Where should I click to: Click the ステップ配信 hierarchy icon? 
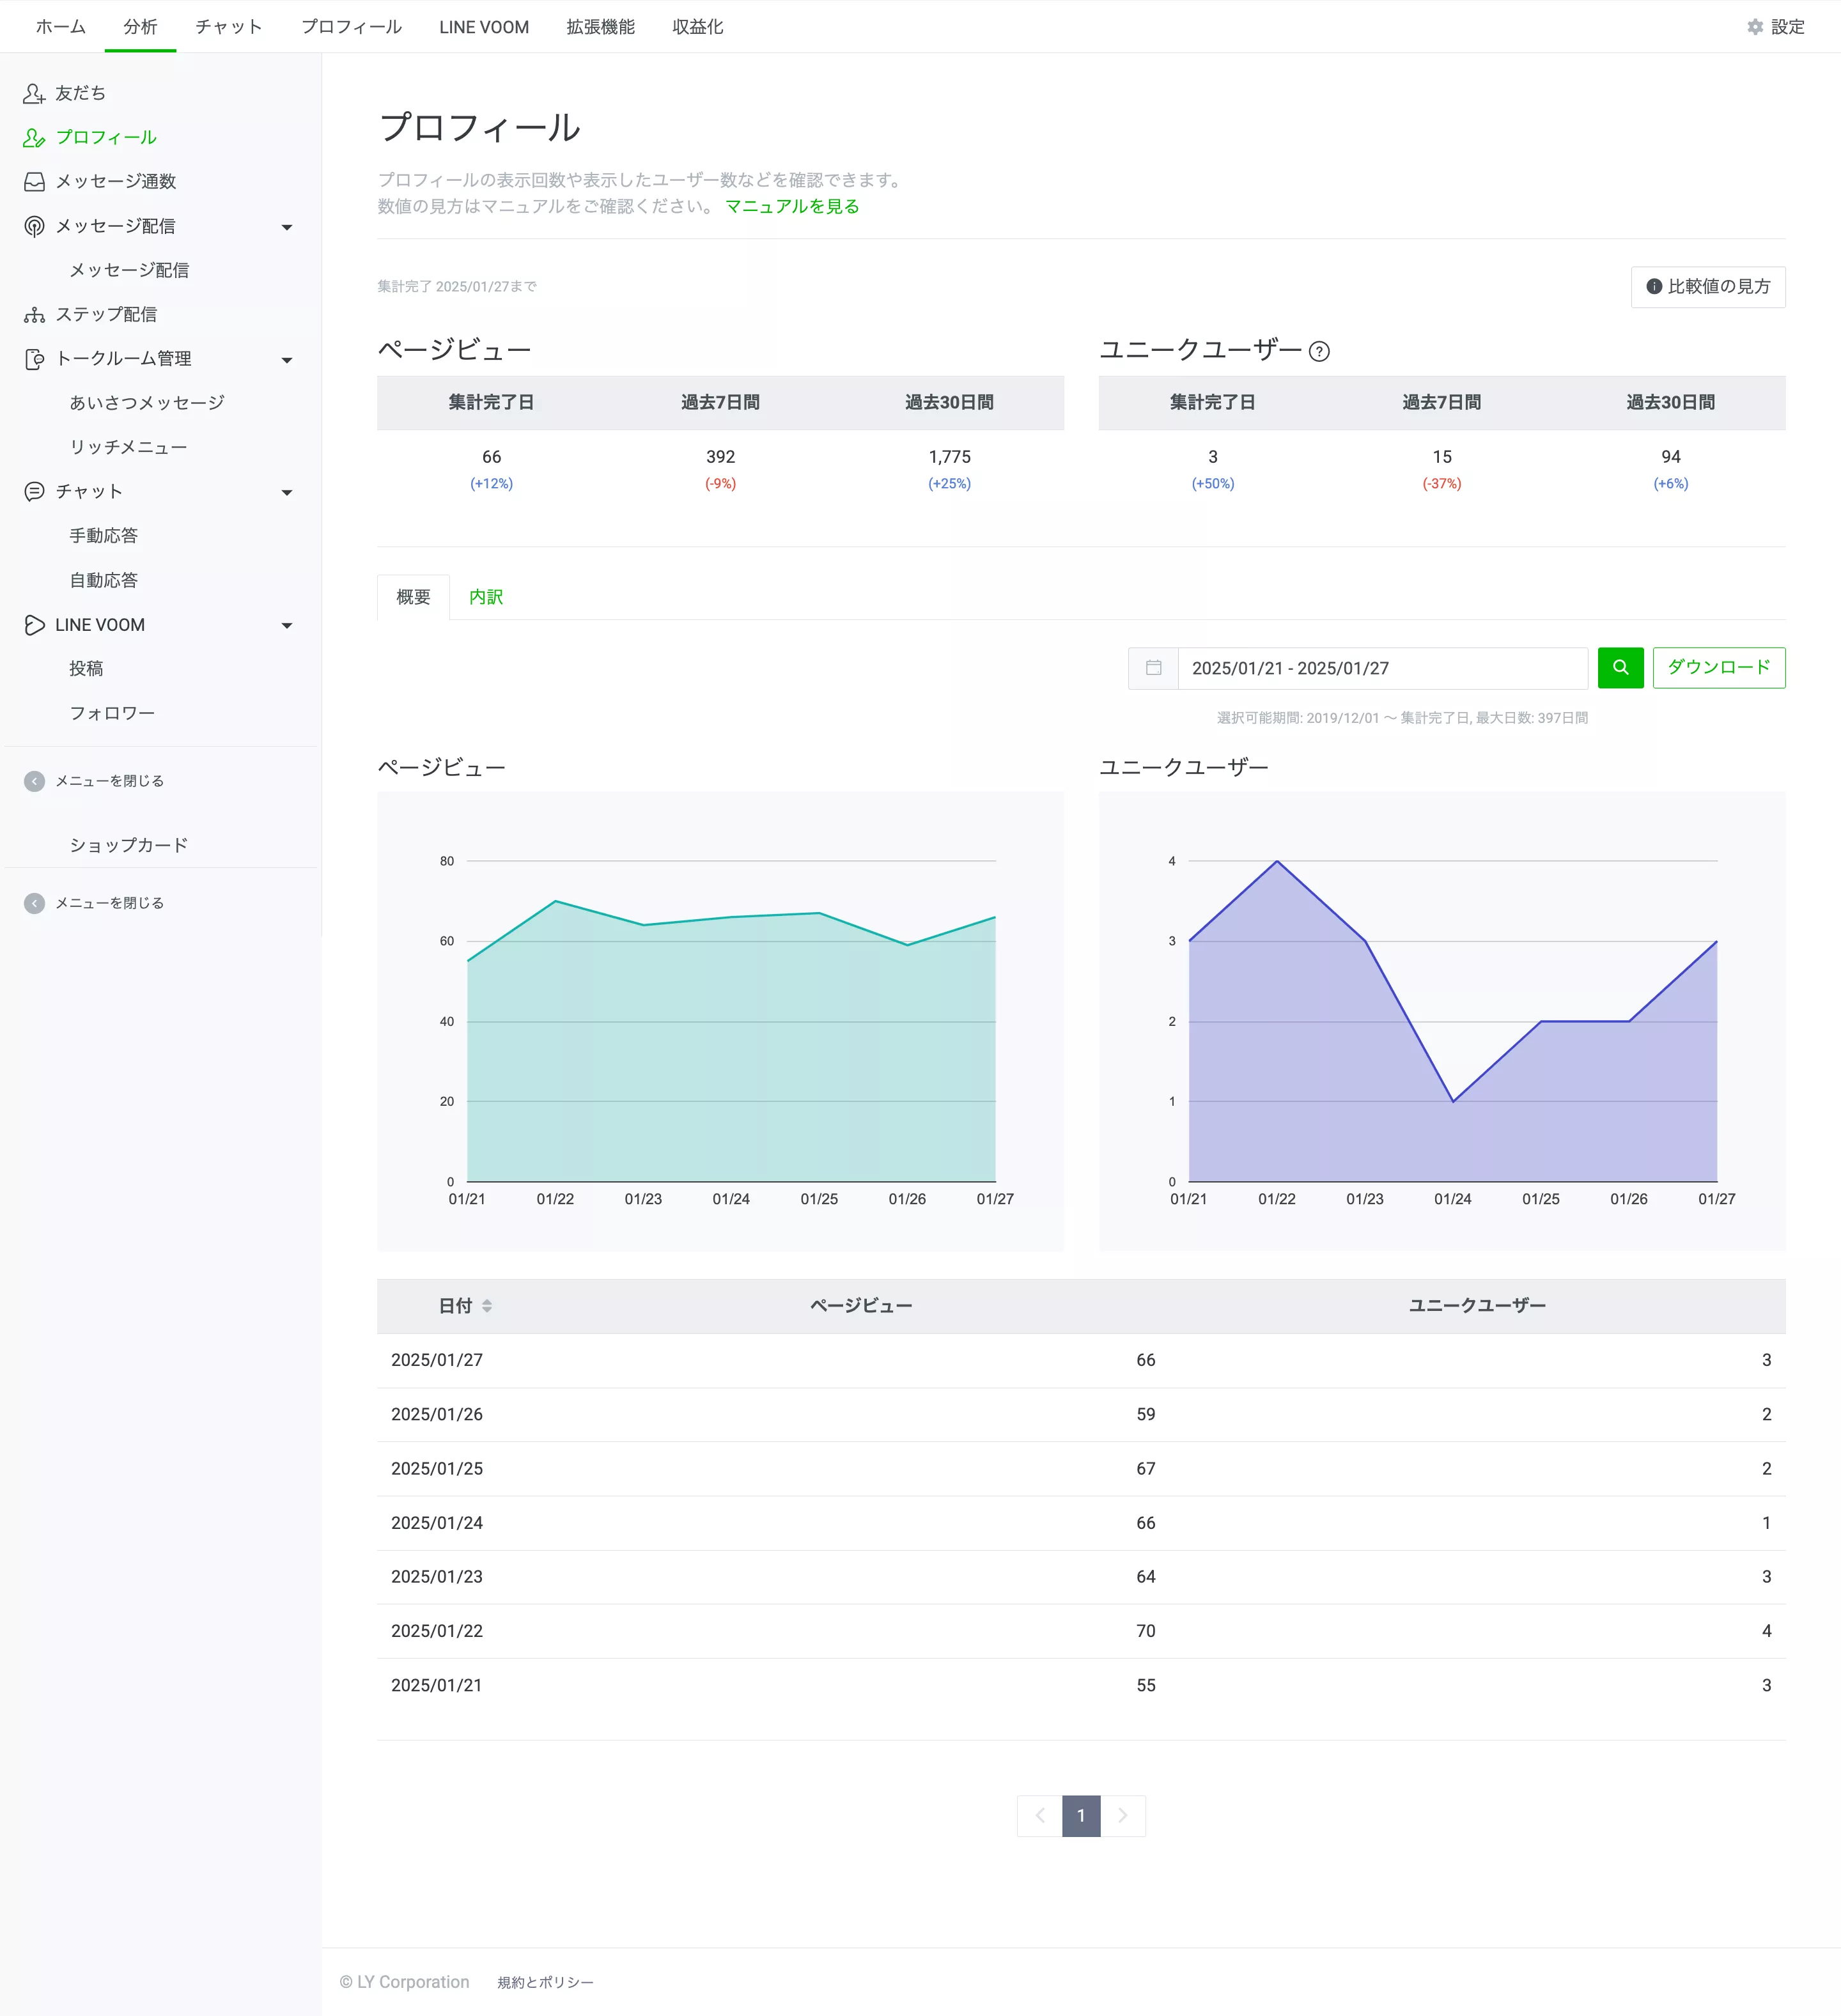coord(34,315)
